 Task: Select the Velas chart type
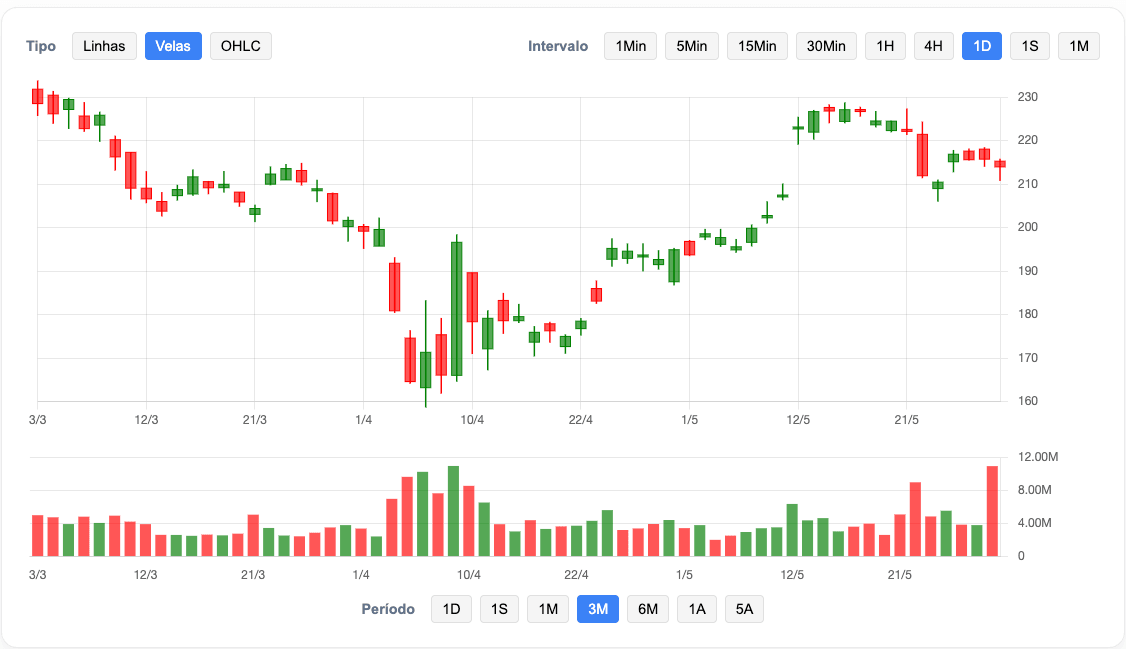(173, 46)
